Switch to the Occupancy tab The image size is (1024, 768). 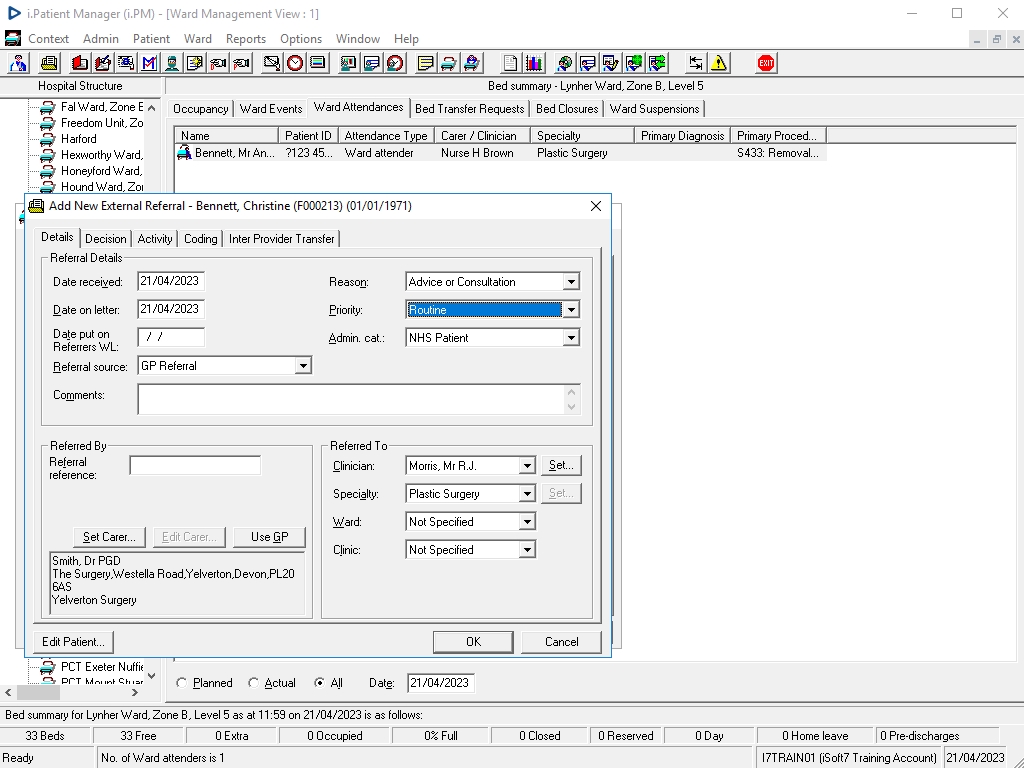click(x=200, y=109)
